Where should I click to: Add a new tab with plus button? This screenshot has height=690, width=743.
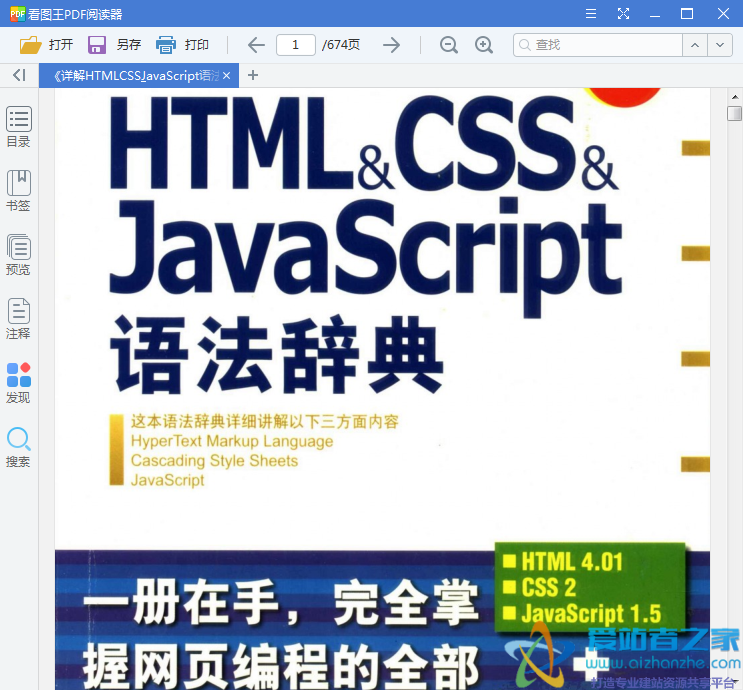click(x=253, y=75)
